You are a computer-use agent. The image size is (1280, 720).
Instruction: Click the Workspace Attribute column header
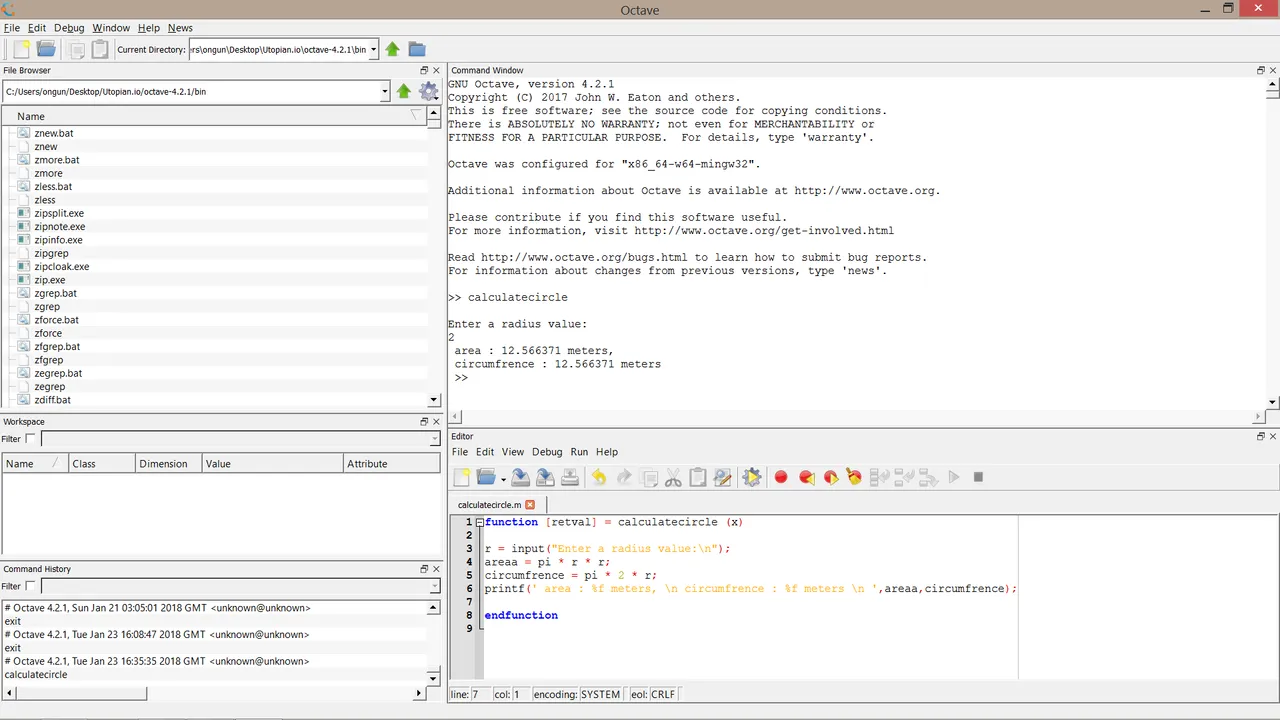pyautogui.click(x=391, y=463)
